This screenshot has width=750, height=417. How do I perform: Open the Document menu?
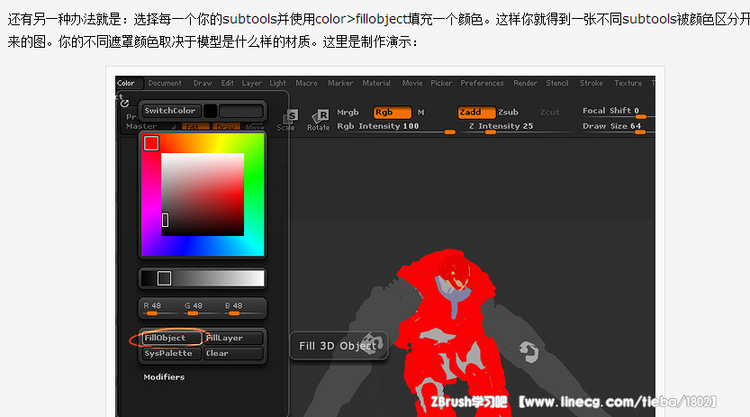(165, 83)
